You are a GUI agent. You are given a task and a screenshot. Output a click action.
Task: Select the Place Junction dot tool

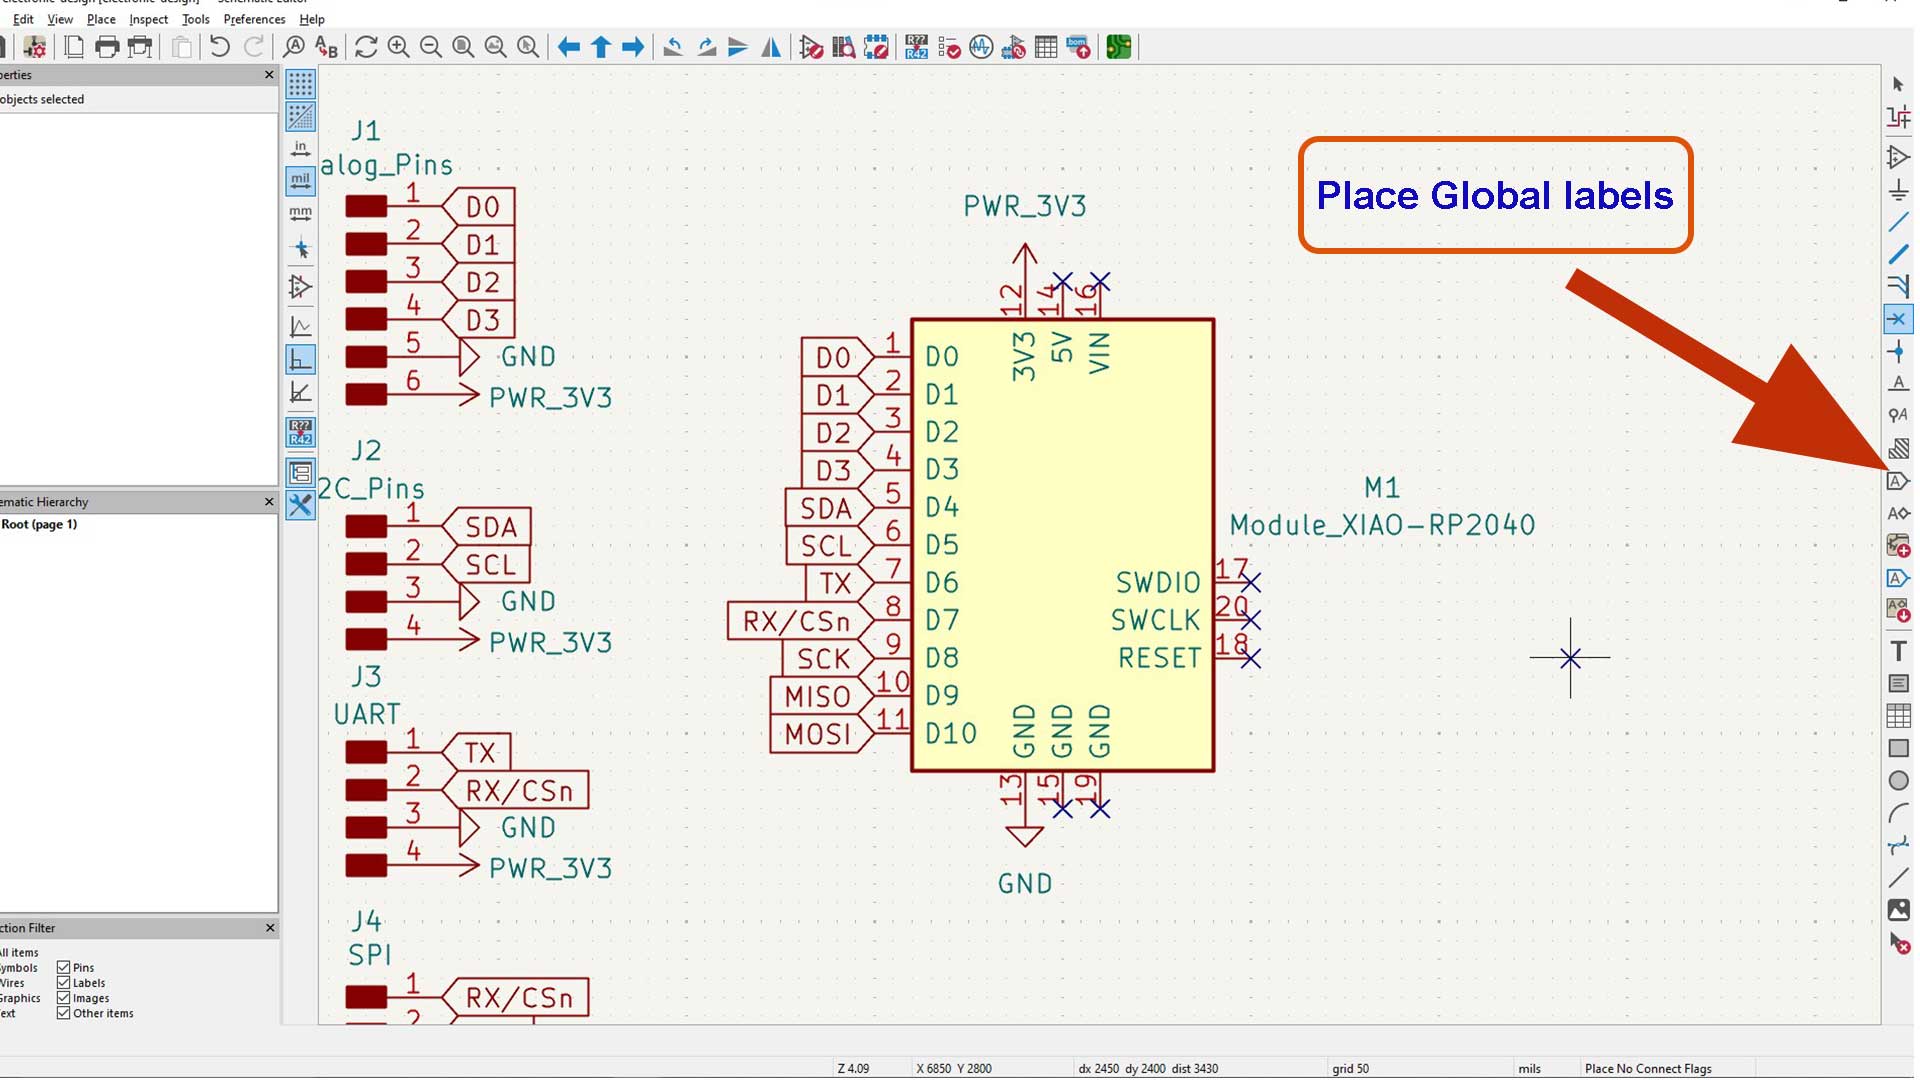pyautogui.click(x=1898, y=351)
